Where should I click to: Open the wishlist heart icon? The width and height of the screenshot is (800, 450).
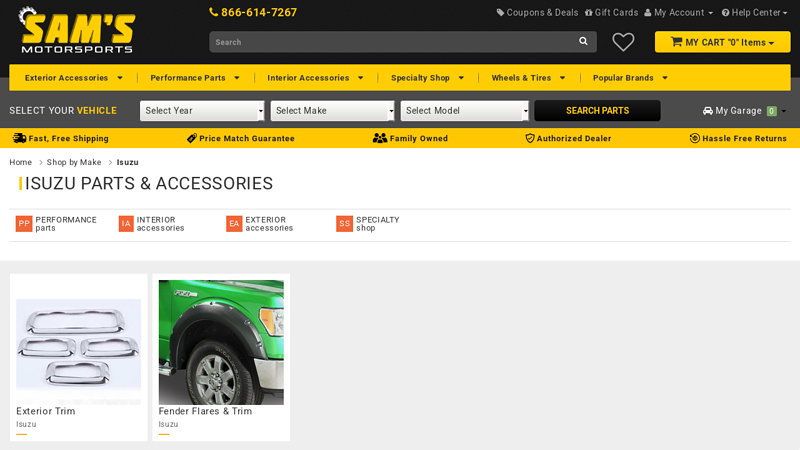tap(623, 42)
